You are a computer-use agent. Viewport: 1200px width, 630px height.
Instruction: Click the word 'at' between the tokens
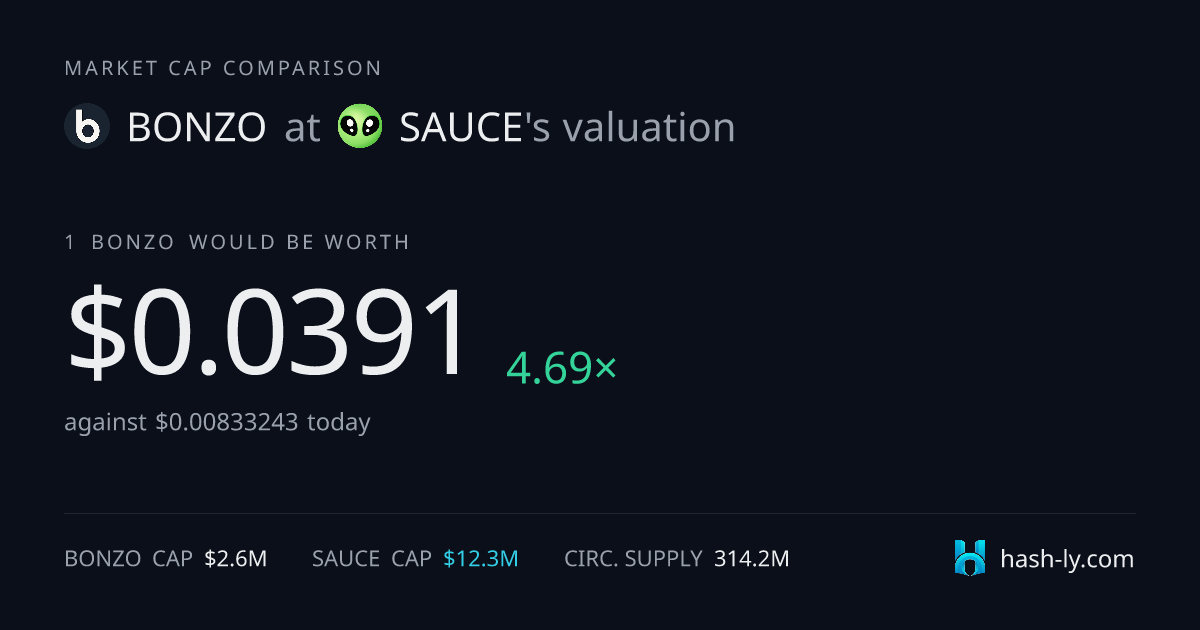(x=302, y=128)
